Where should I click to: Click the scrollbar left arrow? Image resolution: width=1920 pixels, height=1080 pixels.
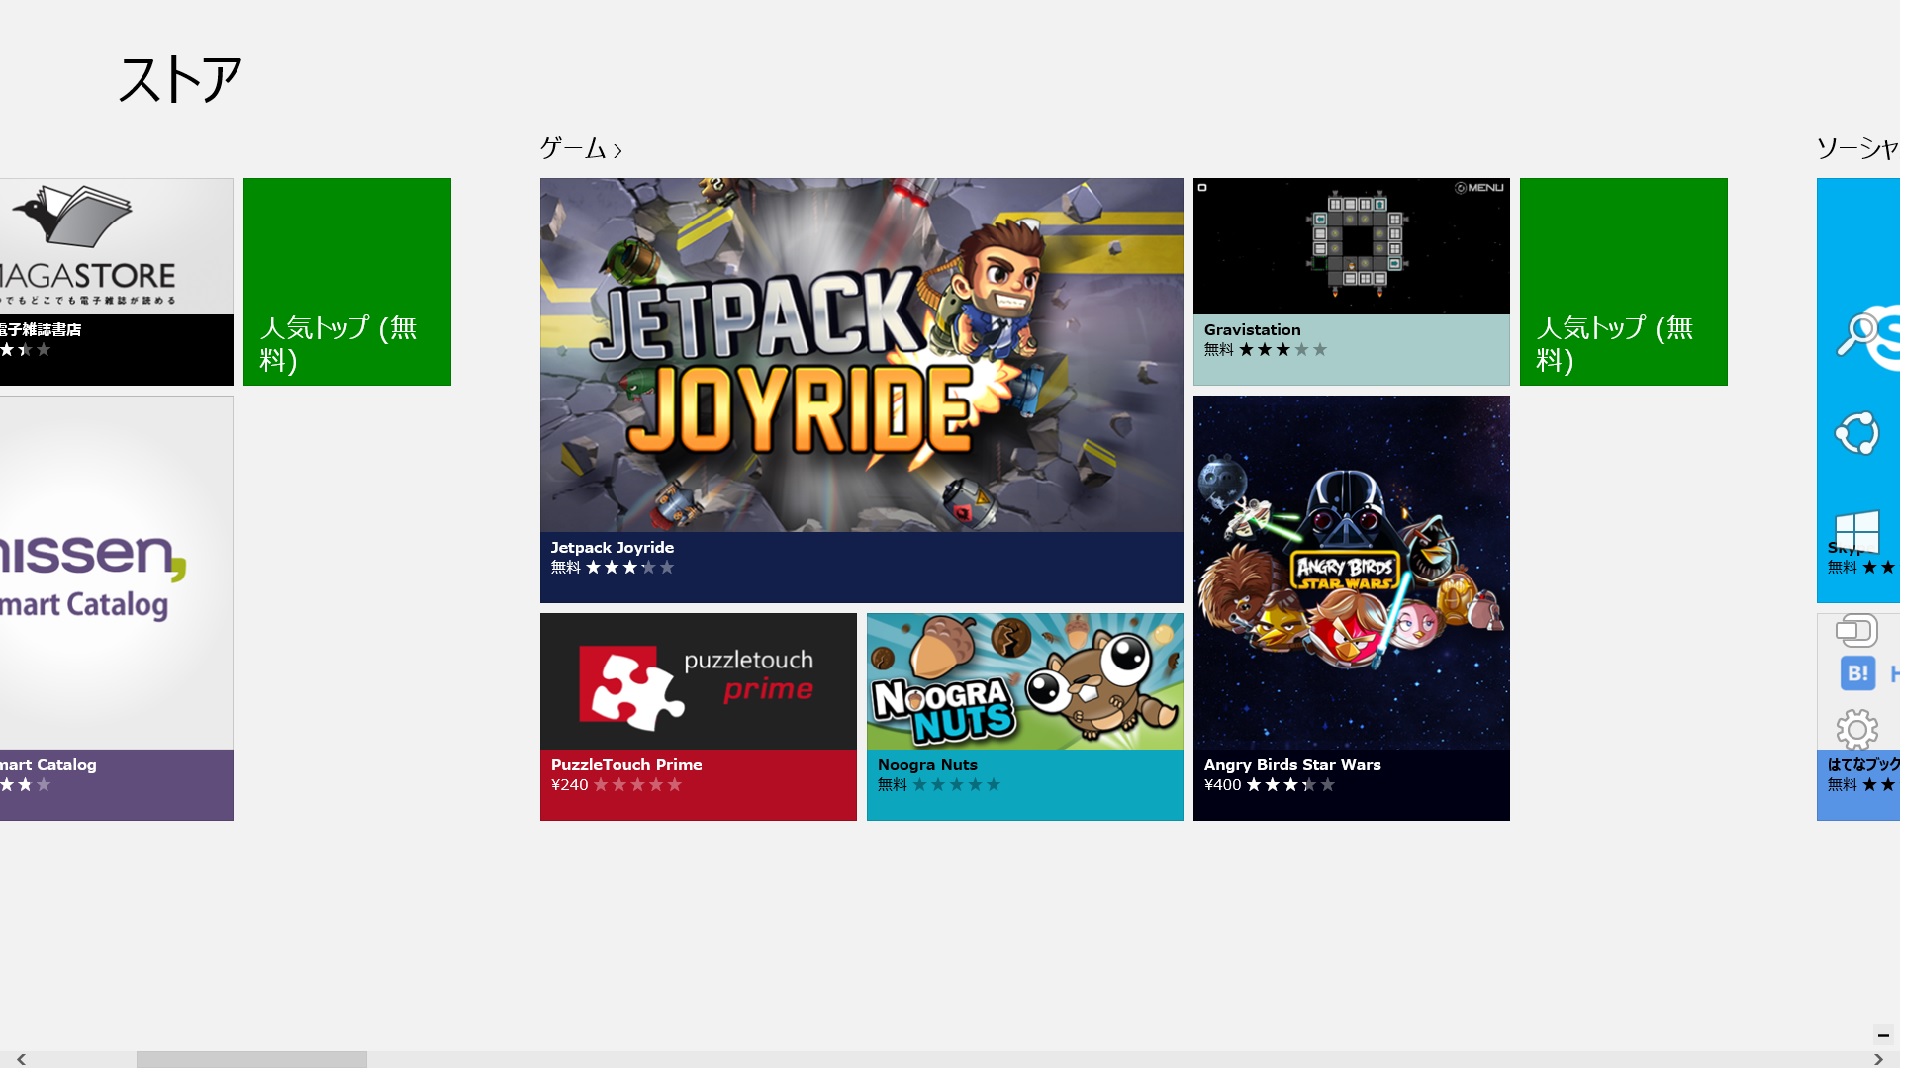click(x=21, y=1059)
